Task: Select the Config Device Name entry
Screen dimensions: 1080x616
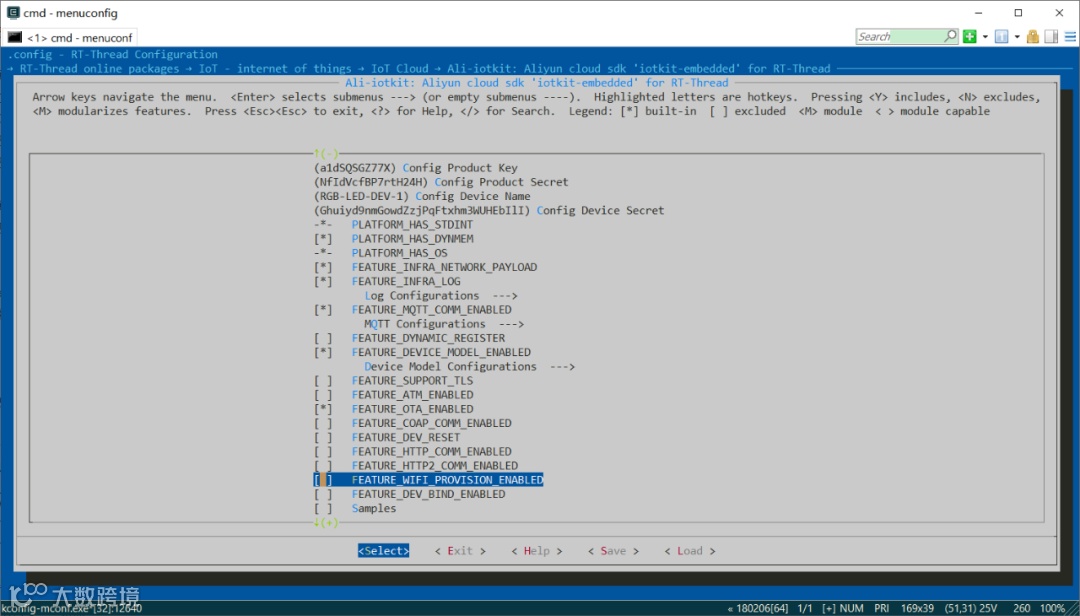Action: (x=422, y=196)
